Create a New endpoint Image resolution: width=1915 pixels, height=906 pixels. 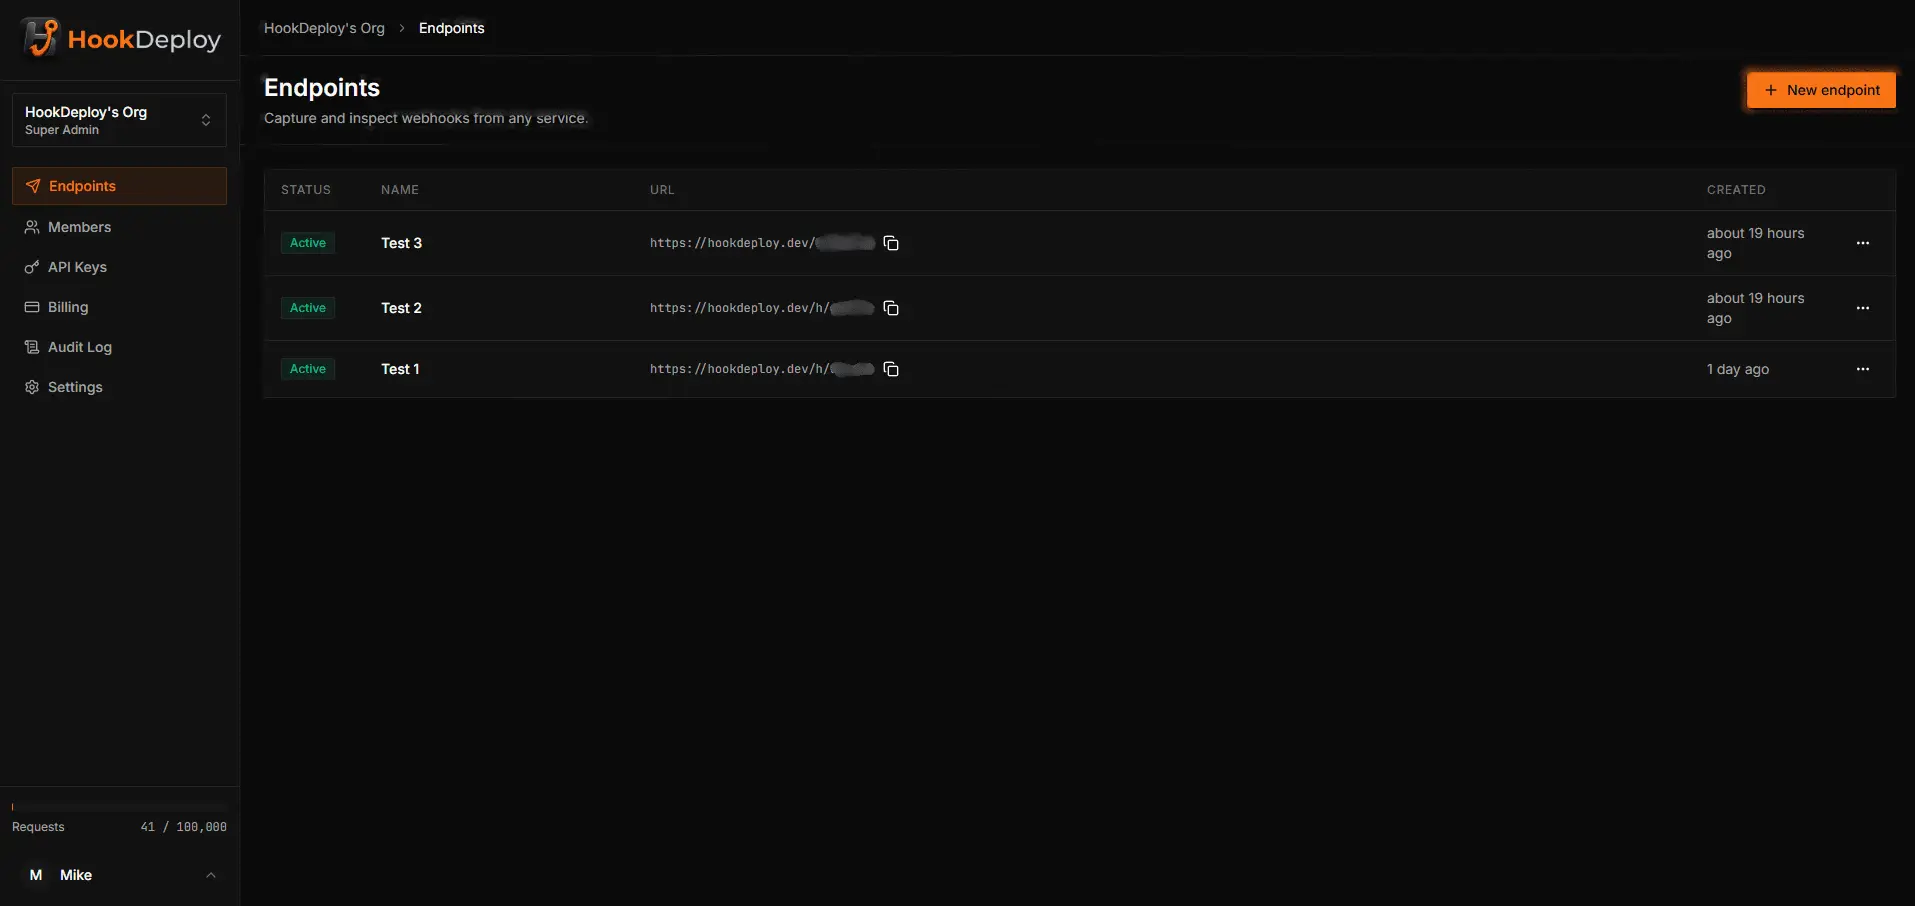pos(1821,90)
